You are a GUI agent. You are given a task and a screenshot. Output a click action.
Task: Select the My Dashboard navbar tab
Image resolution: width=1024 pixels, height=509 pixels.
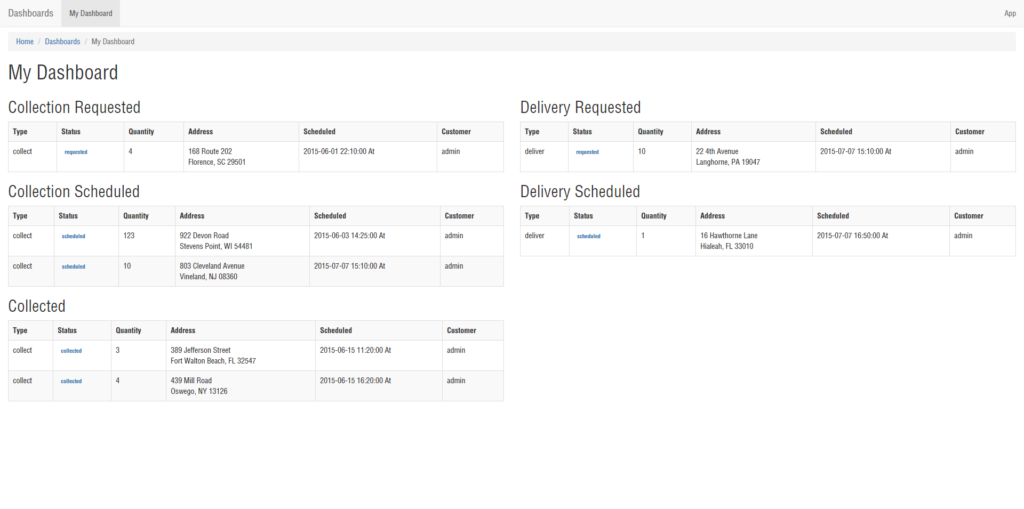(90, 13)
